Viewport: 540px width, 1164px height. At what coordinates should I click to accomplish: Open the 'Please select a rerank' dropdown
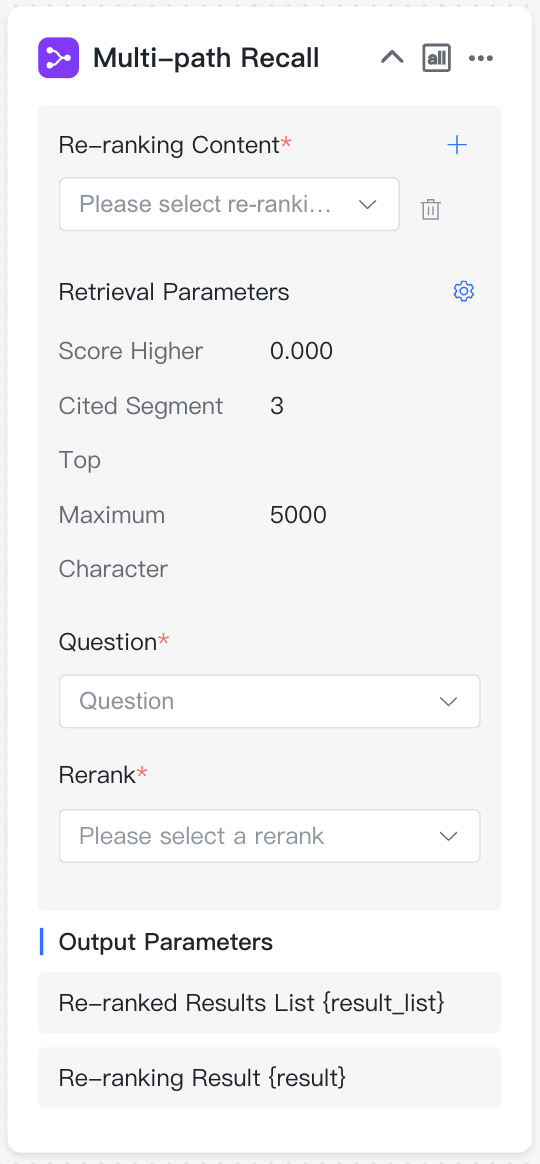click(x=270, y=836)
